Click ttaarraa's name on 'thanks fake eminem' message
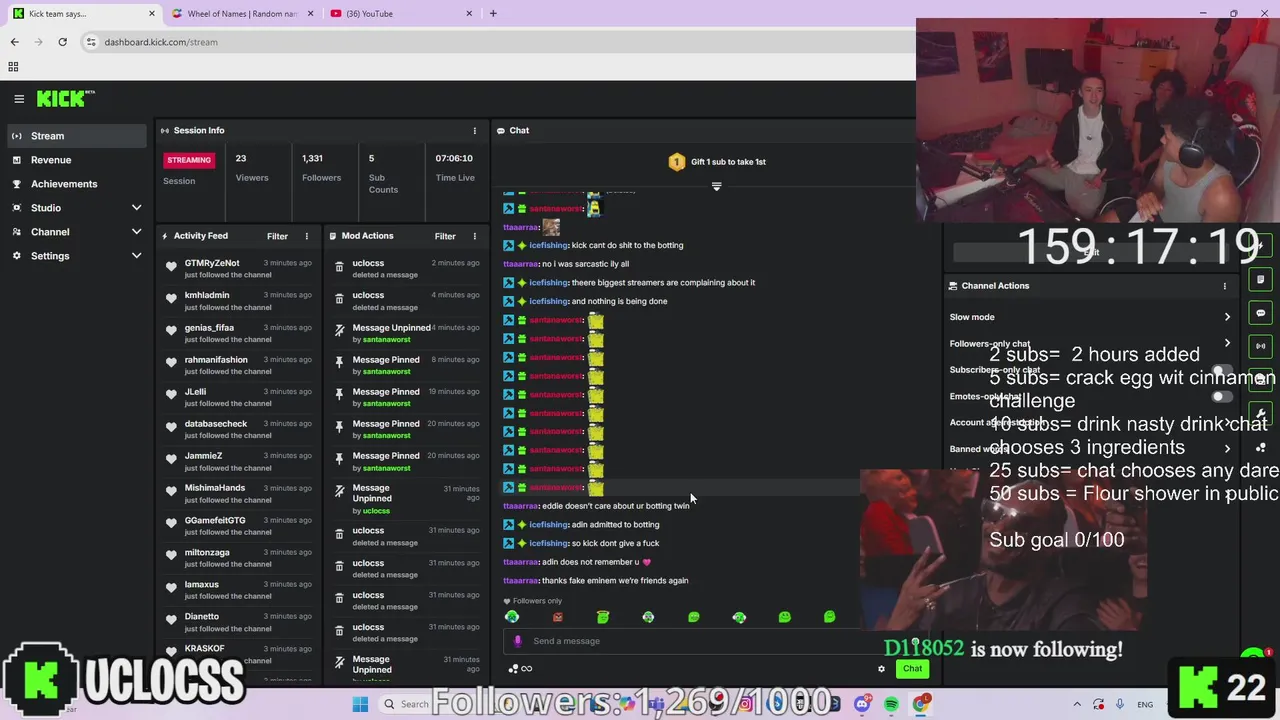The width and height of the screenshot is (1280, 720). pos(521,581)
